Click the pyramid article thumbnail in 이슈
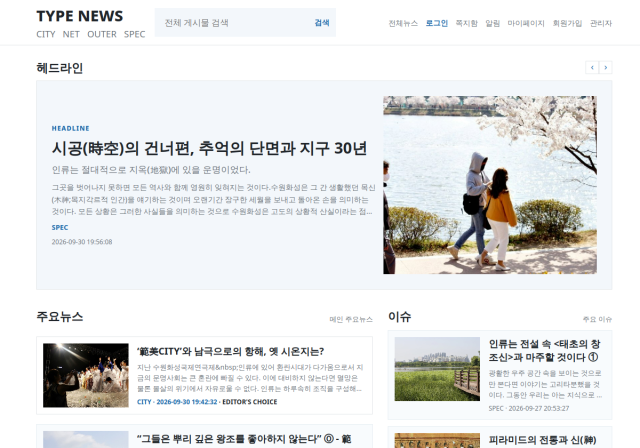The height and width of the screenshot is (448, 640). click(437, 441)
